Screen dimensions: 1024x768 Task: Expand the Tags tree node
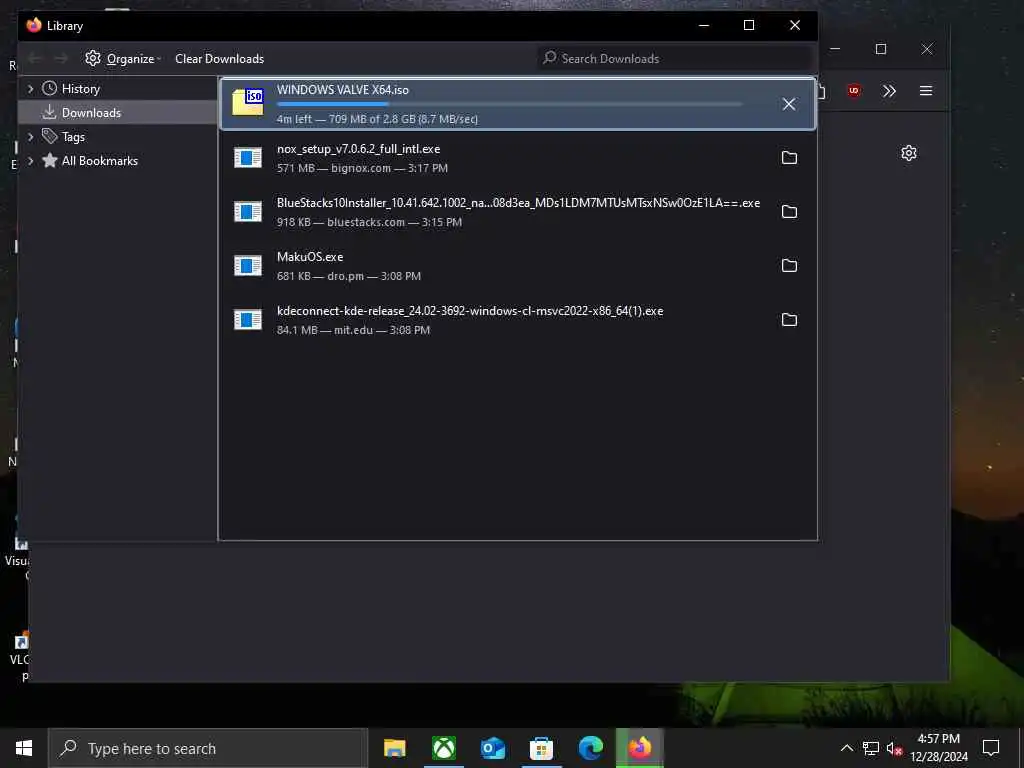pos(30,136)
